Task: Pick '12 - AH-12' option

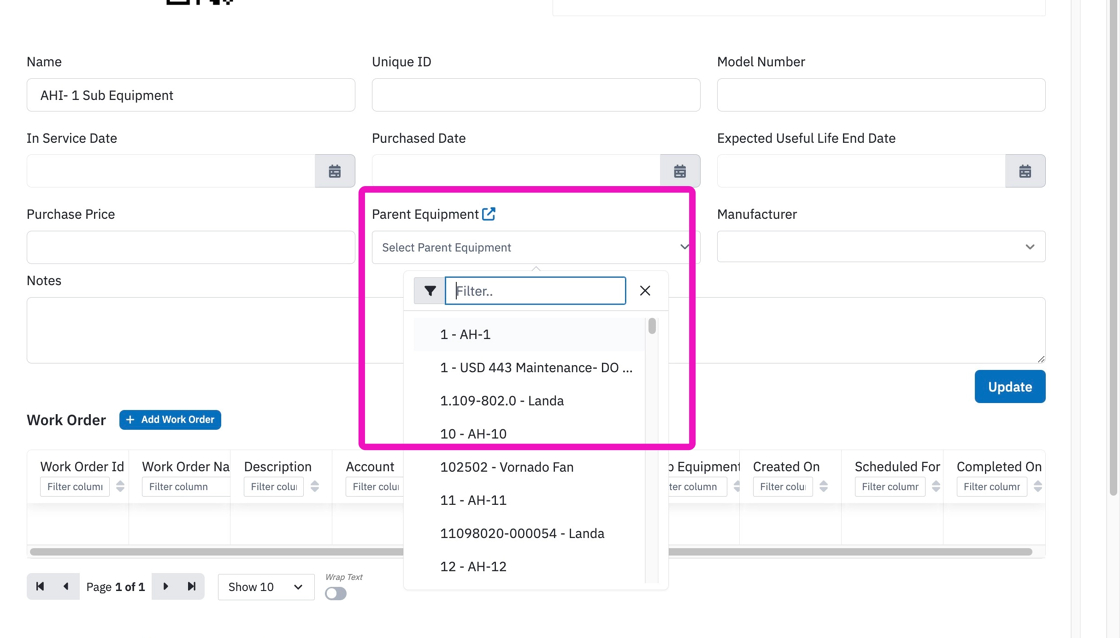Action: pyautogui.click(x=529, y=567)
